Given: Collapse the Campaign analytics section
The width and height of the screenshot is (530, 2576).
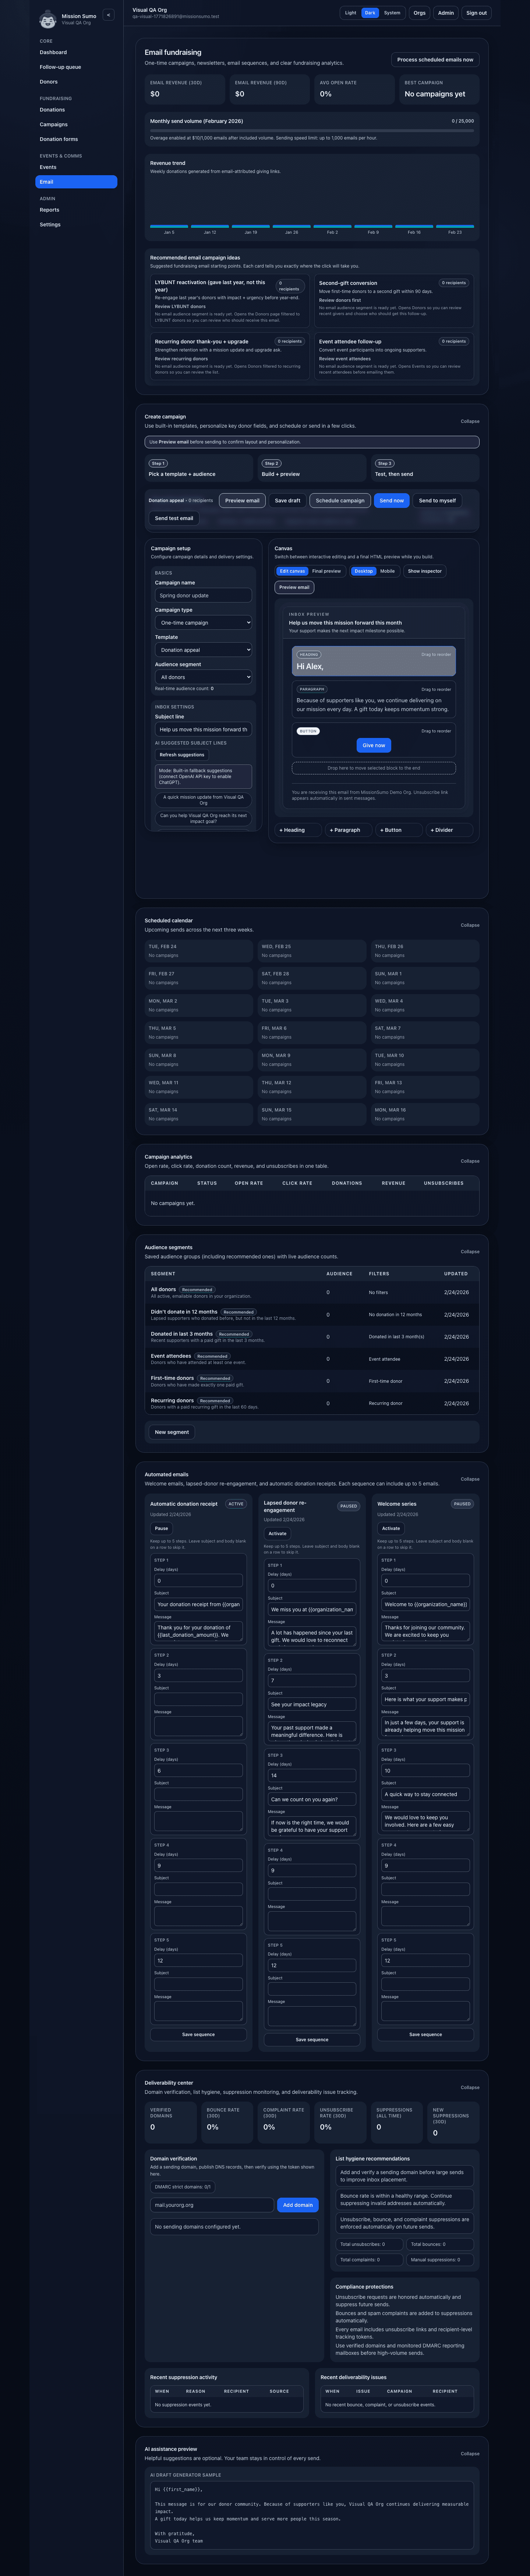Looking at the screenshot, I should [470, 1161].
